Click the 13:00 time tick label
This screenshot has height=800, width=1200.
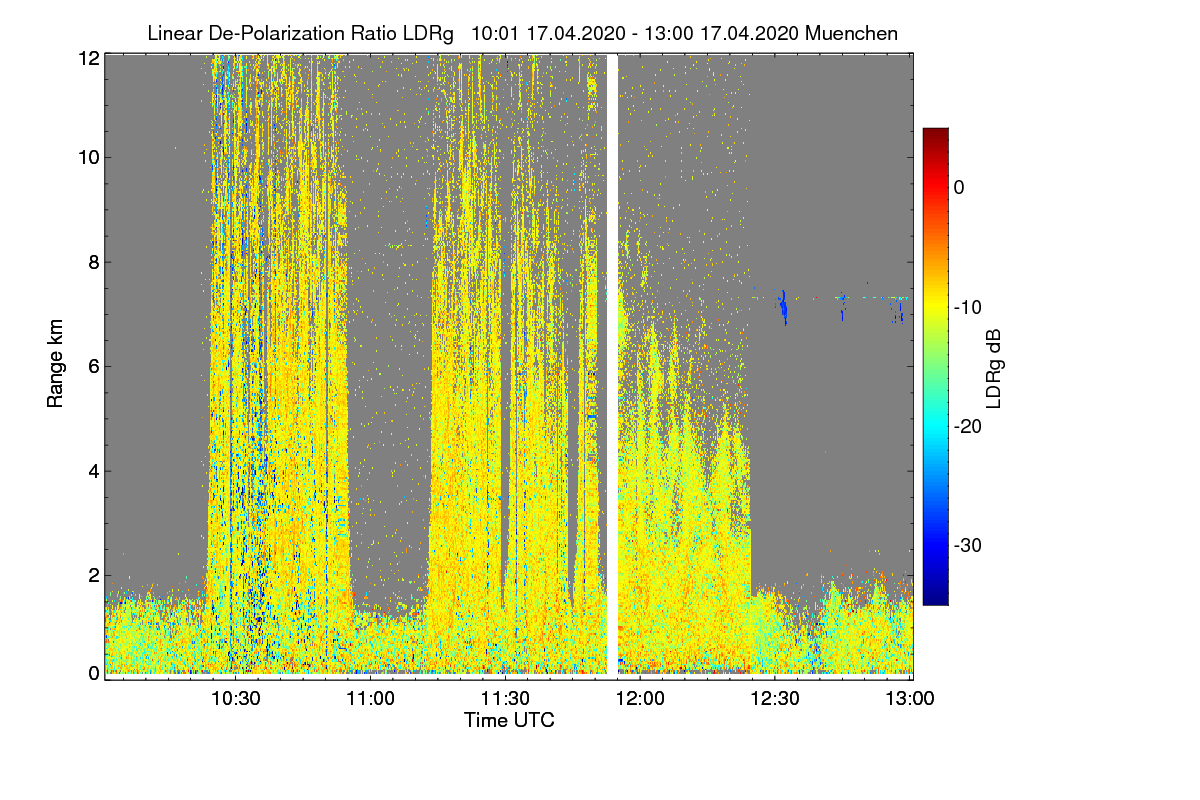pyautogui.click(x=910, y=699)
